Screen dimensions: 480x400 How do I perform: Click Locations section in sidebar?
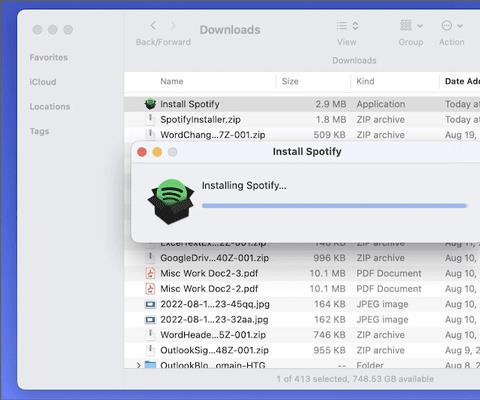pyautogui.click(x=50, y=107)
